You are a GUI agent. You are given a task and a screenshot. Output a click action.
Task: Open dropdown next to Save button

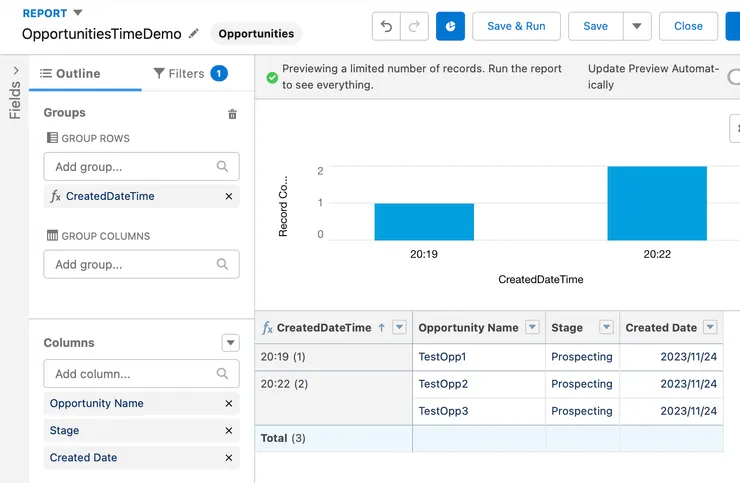[636, 27]
